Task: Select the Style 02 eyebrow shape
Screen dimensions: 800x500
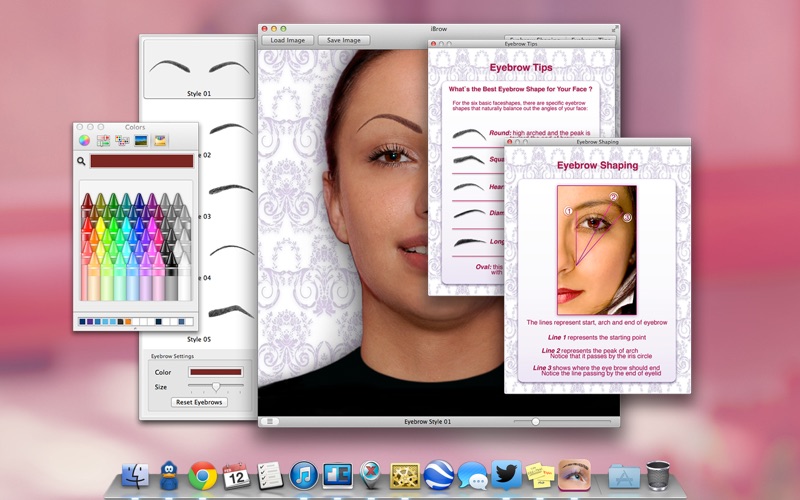Action: coord(231,129)
